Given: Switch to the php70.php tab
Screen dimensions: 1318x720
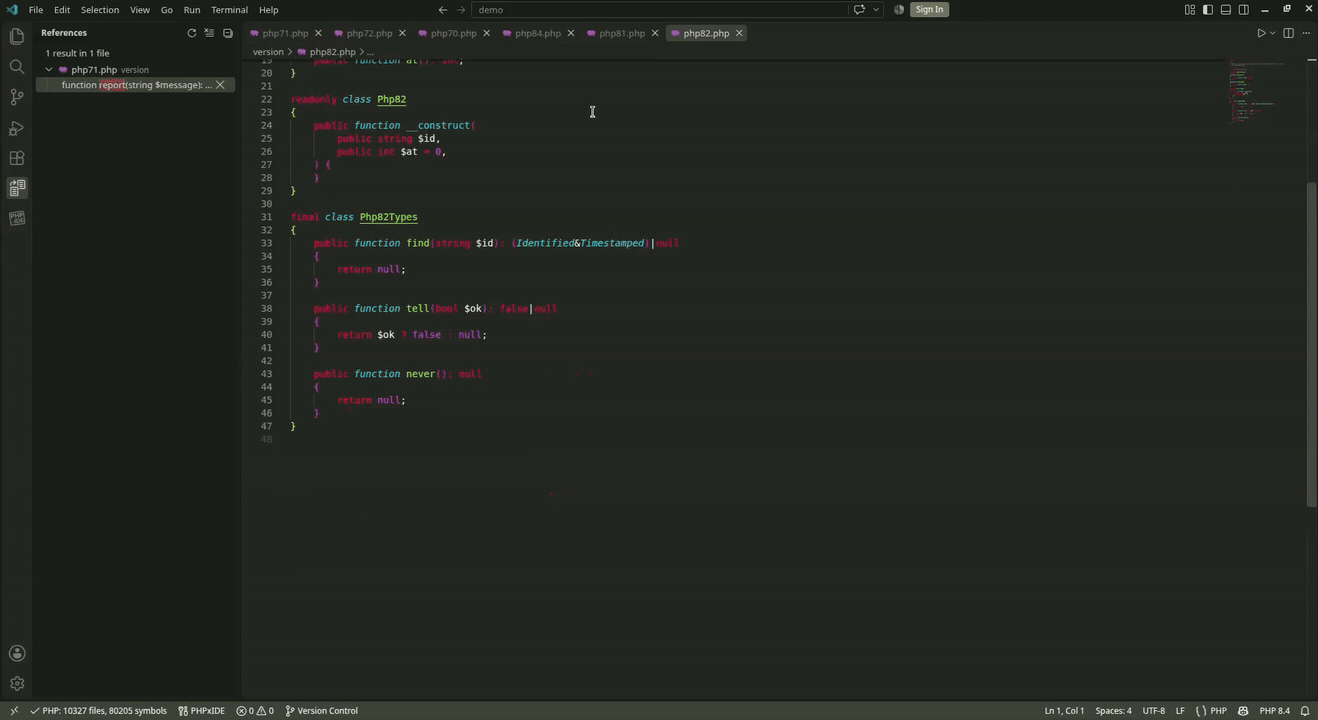Looking at the screenshot, I should [453, 33].
